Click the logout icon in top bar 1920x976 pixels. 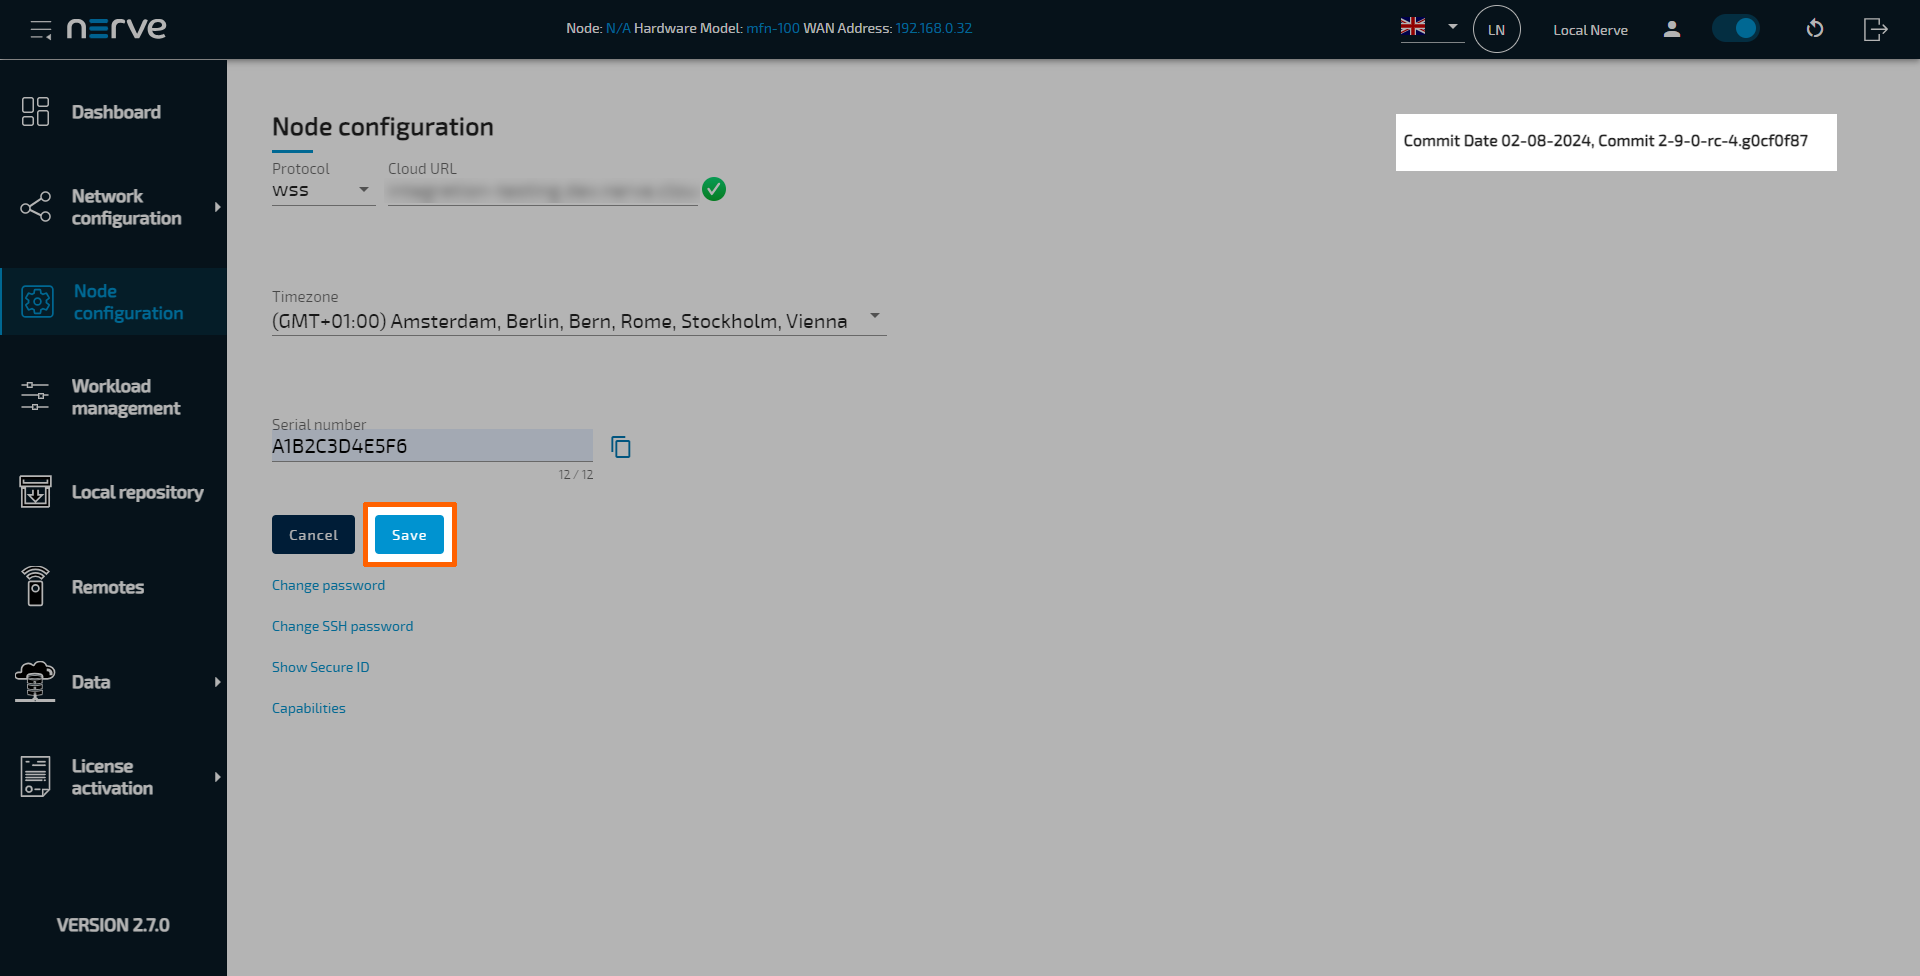[x=1876, y=29]
